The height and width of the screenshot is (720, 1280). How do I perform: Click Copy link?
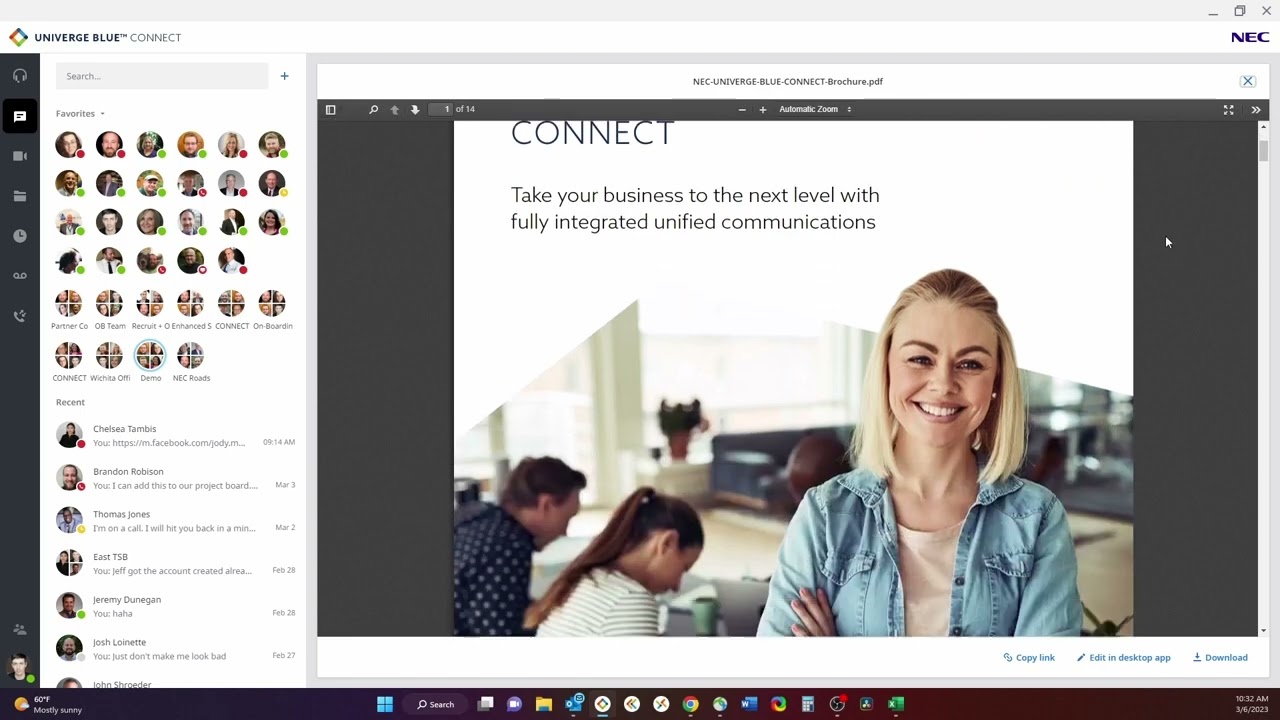coord(1029,658)
